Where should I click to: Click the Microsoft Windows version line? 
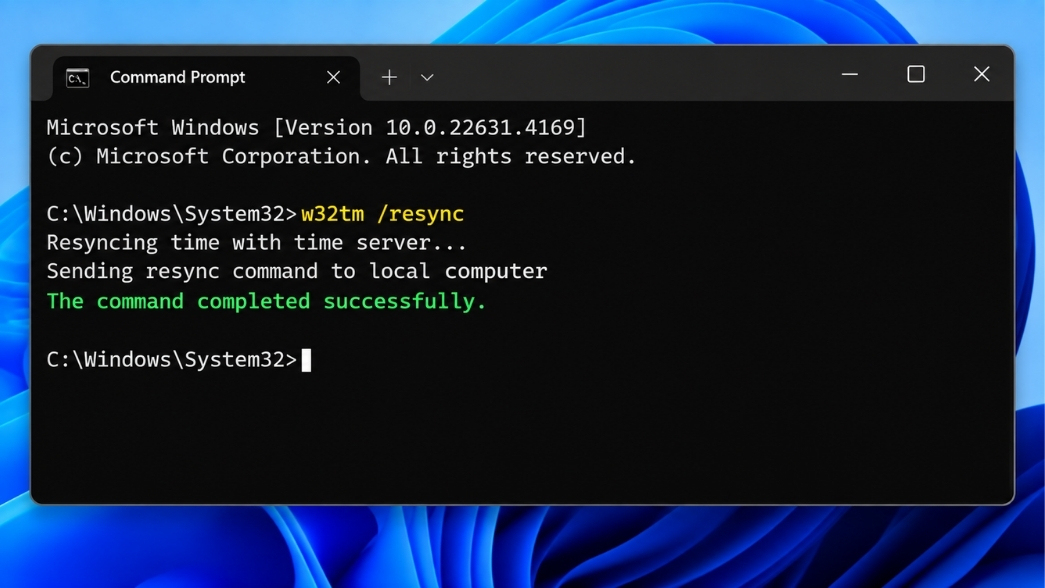tap(317, 127)
